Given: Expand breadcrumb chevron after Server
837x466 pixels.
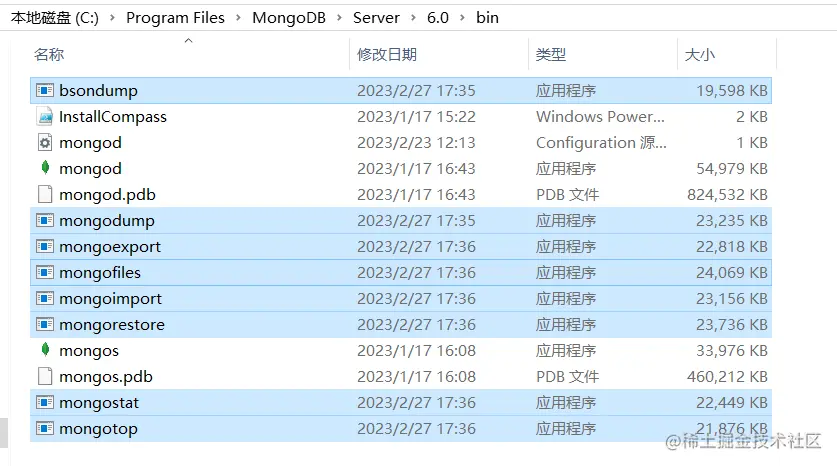Looking at the screenshot, I should point(413,18).
